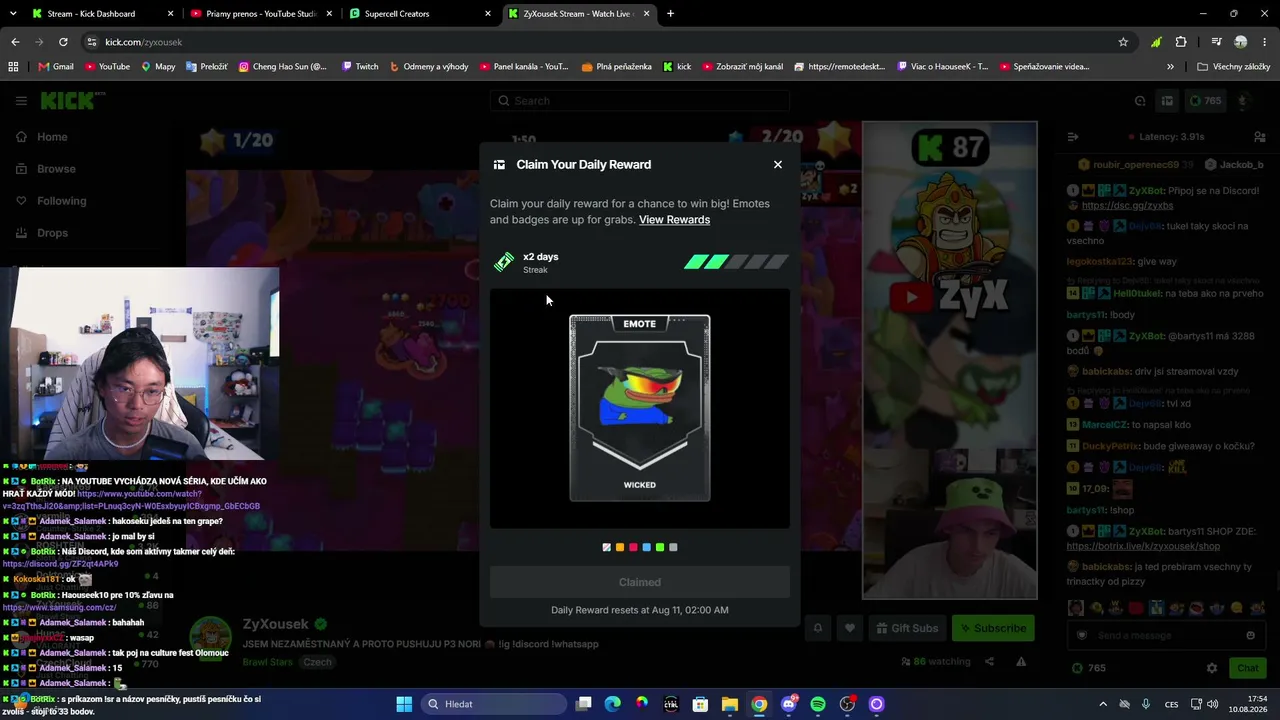Share the stream via share icon
This screenshot has height=720, width=1280.
(989, 661)
